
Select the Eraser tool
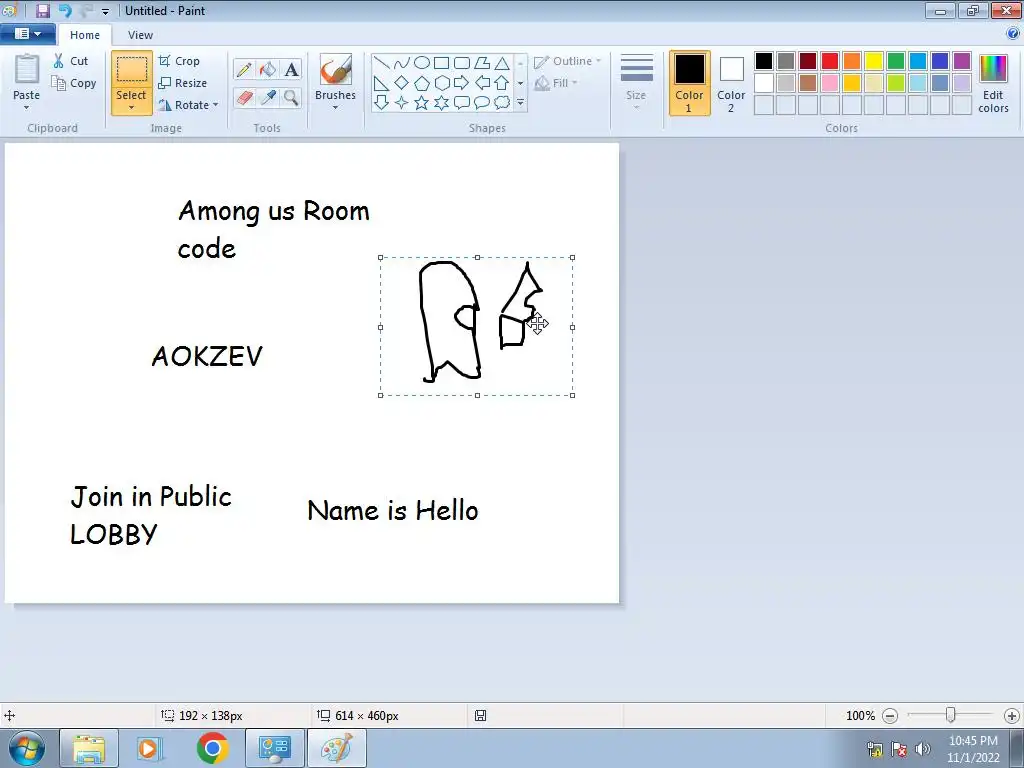244,98
